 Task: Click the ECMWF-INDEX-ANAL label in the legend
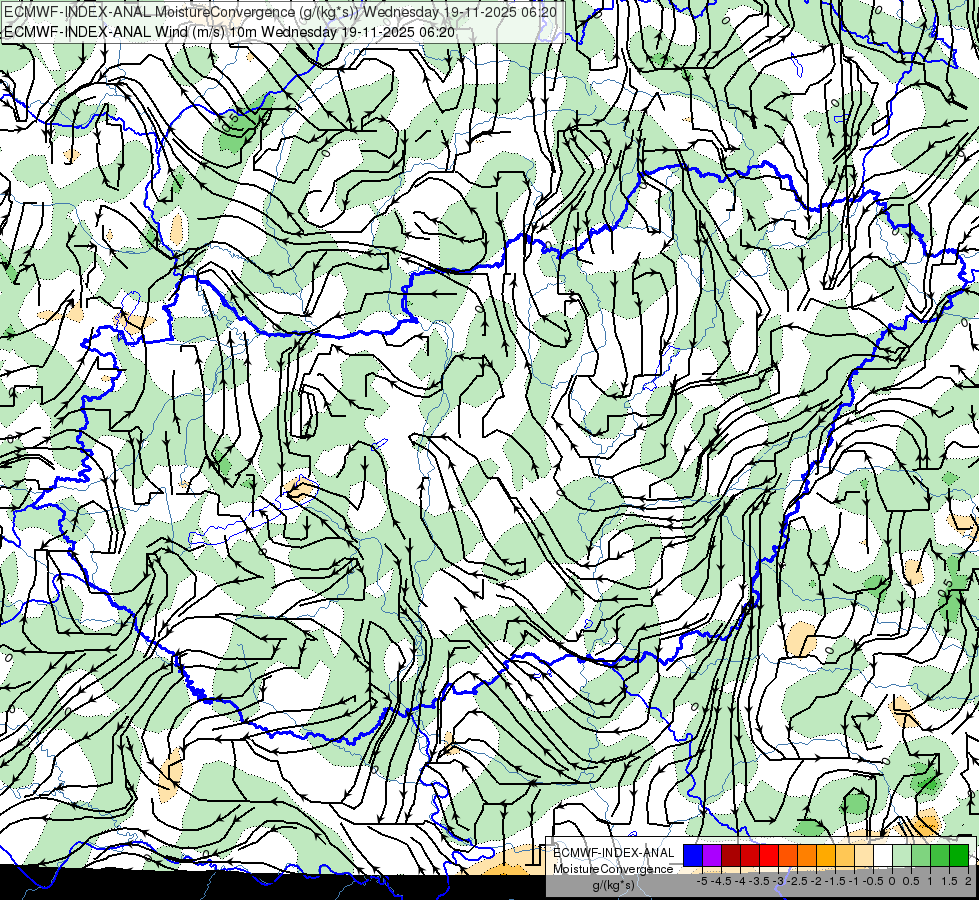coord(613,853)
